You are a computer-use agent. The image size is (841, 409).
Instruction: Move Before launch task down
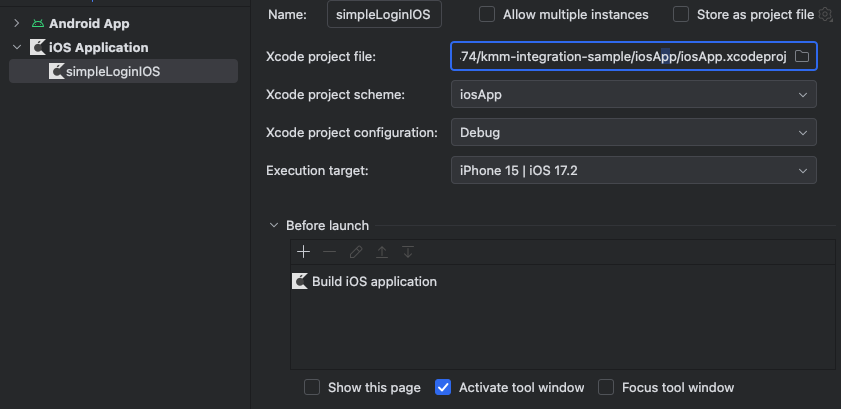pos(408,252)
